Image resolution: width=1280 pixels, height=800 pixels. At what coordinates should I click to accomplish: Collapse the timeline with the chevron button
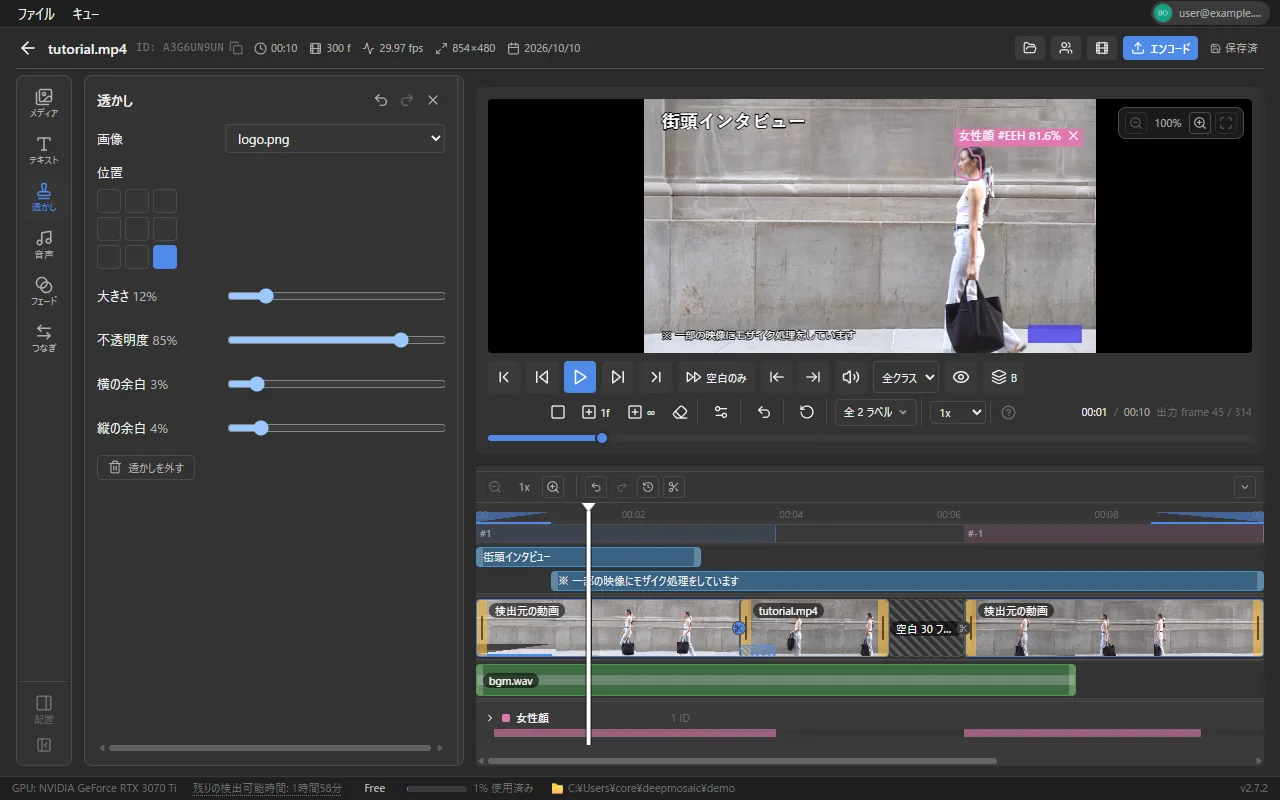point(1245,487)
